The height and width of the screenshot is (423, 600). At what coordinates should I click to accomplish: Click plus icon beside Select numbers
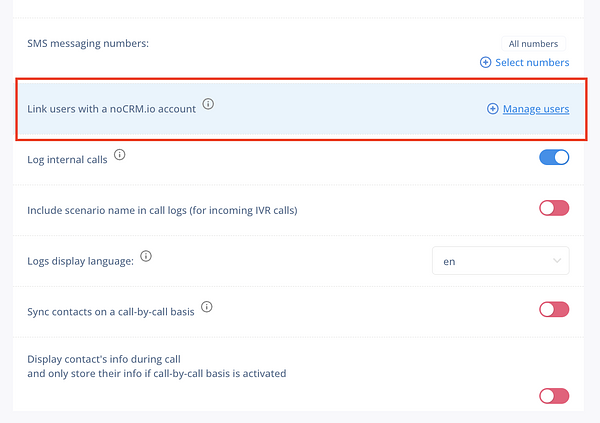tap(486, 62)
